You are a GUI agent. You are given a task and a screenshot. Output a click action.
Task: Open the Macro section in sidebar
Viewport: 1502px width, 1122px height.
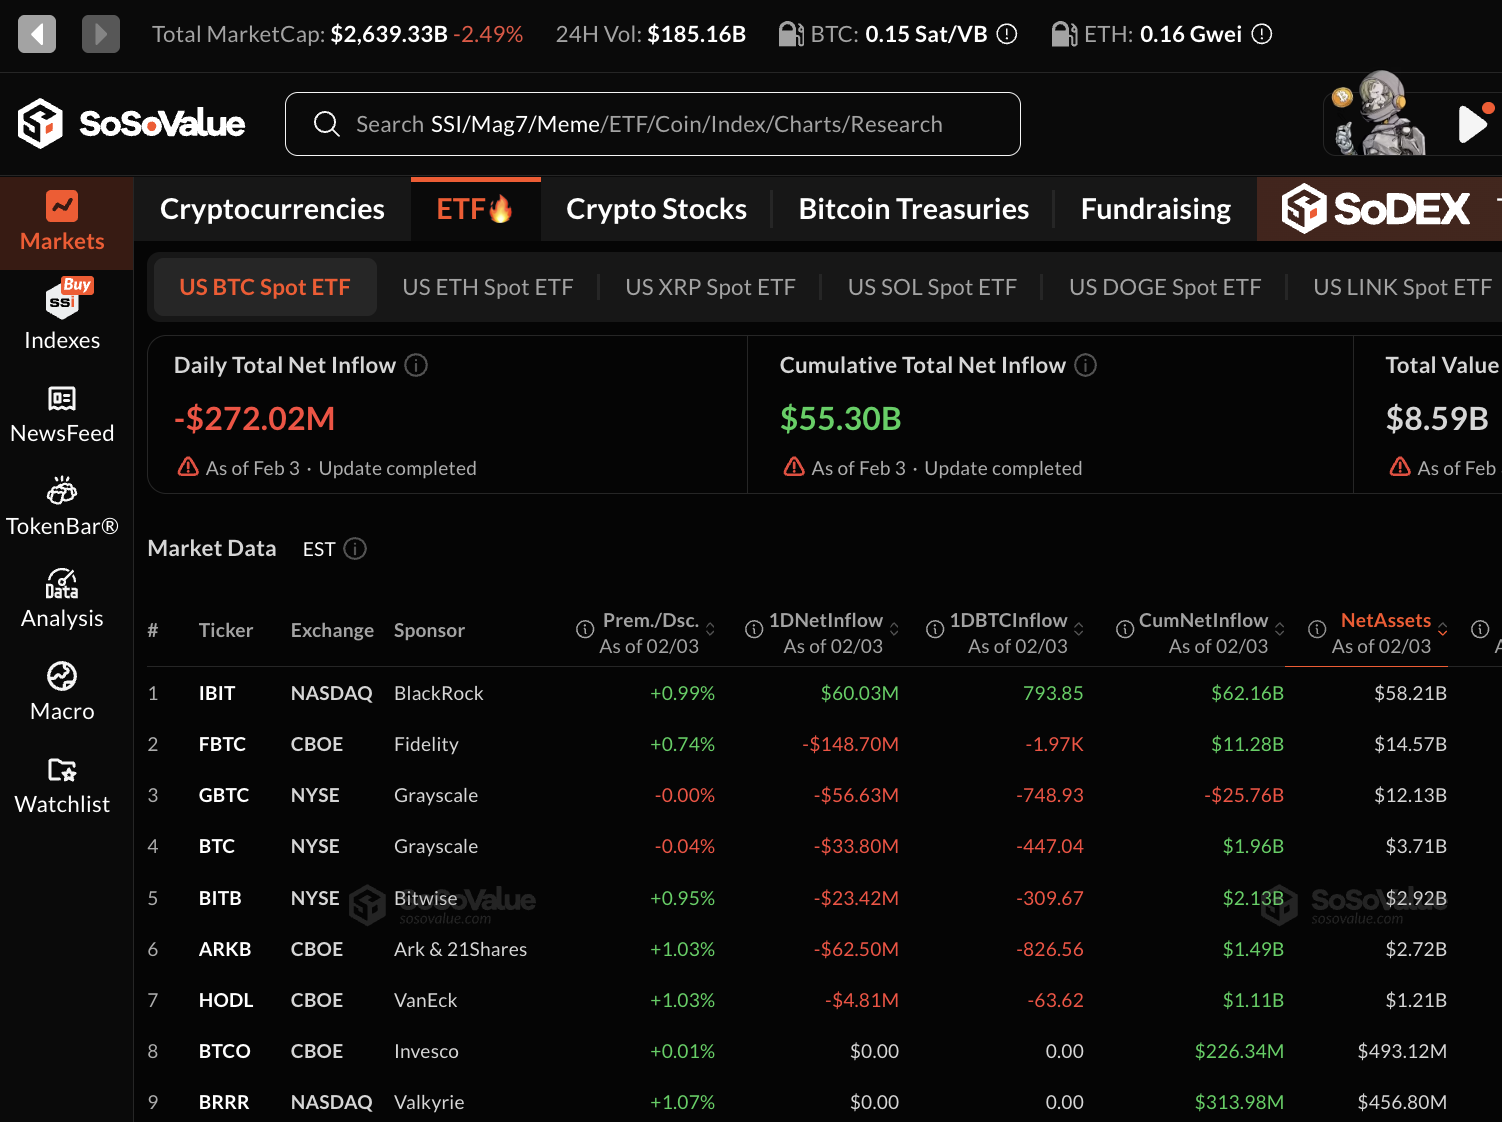pyautogui.click(x=62, y=690)
